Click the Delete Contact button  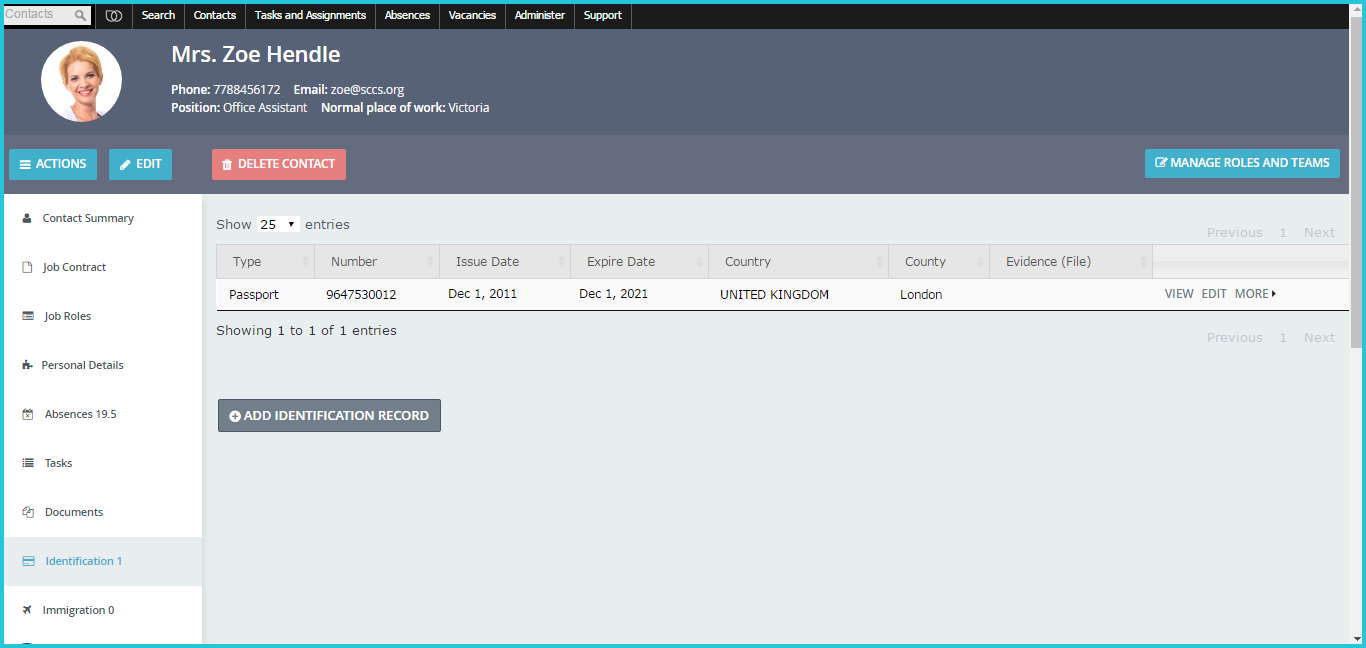click(279, 164)
